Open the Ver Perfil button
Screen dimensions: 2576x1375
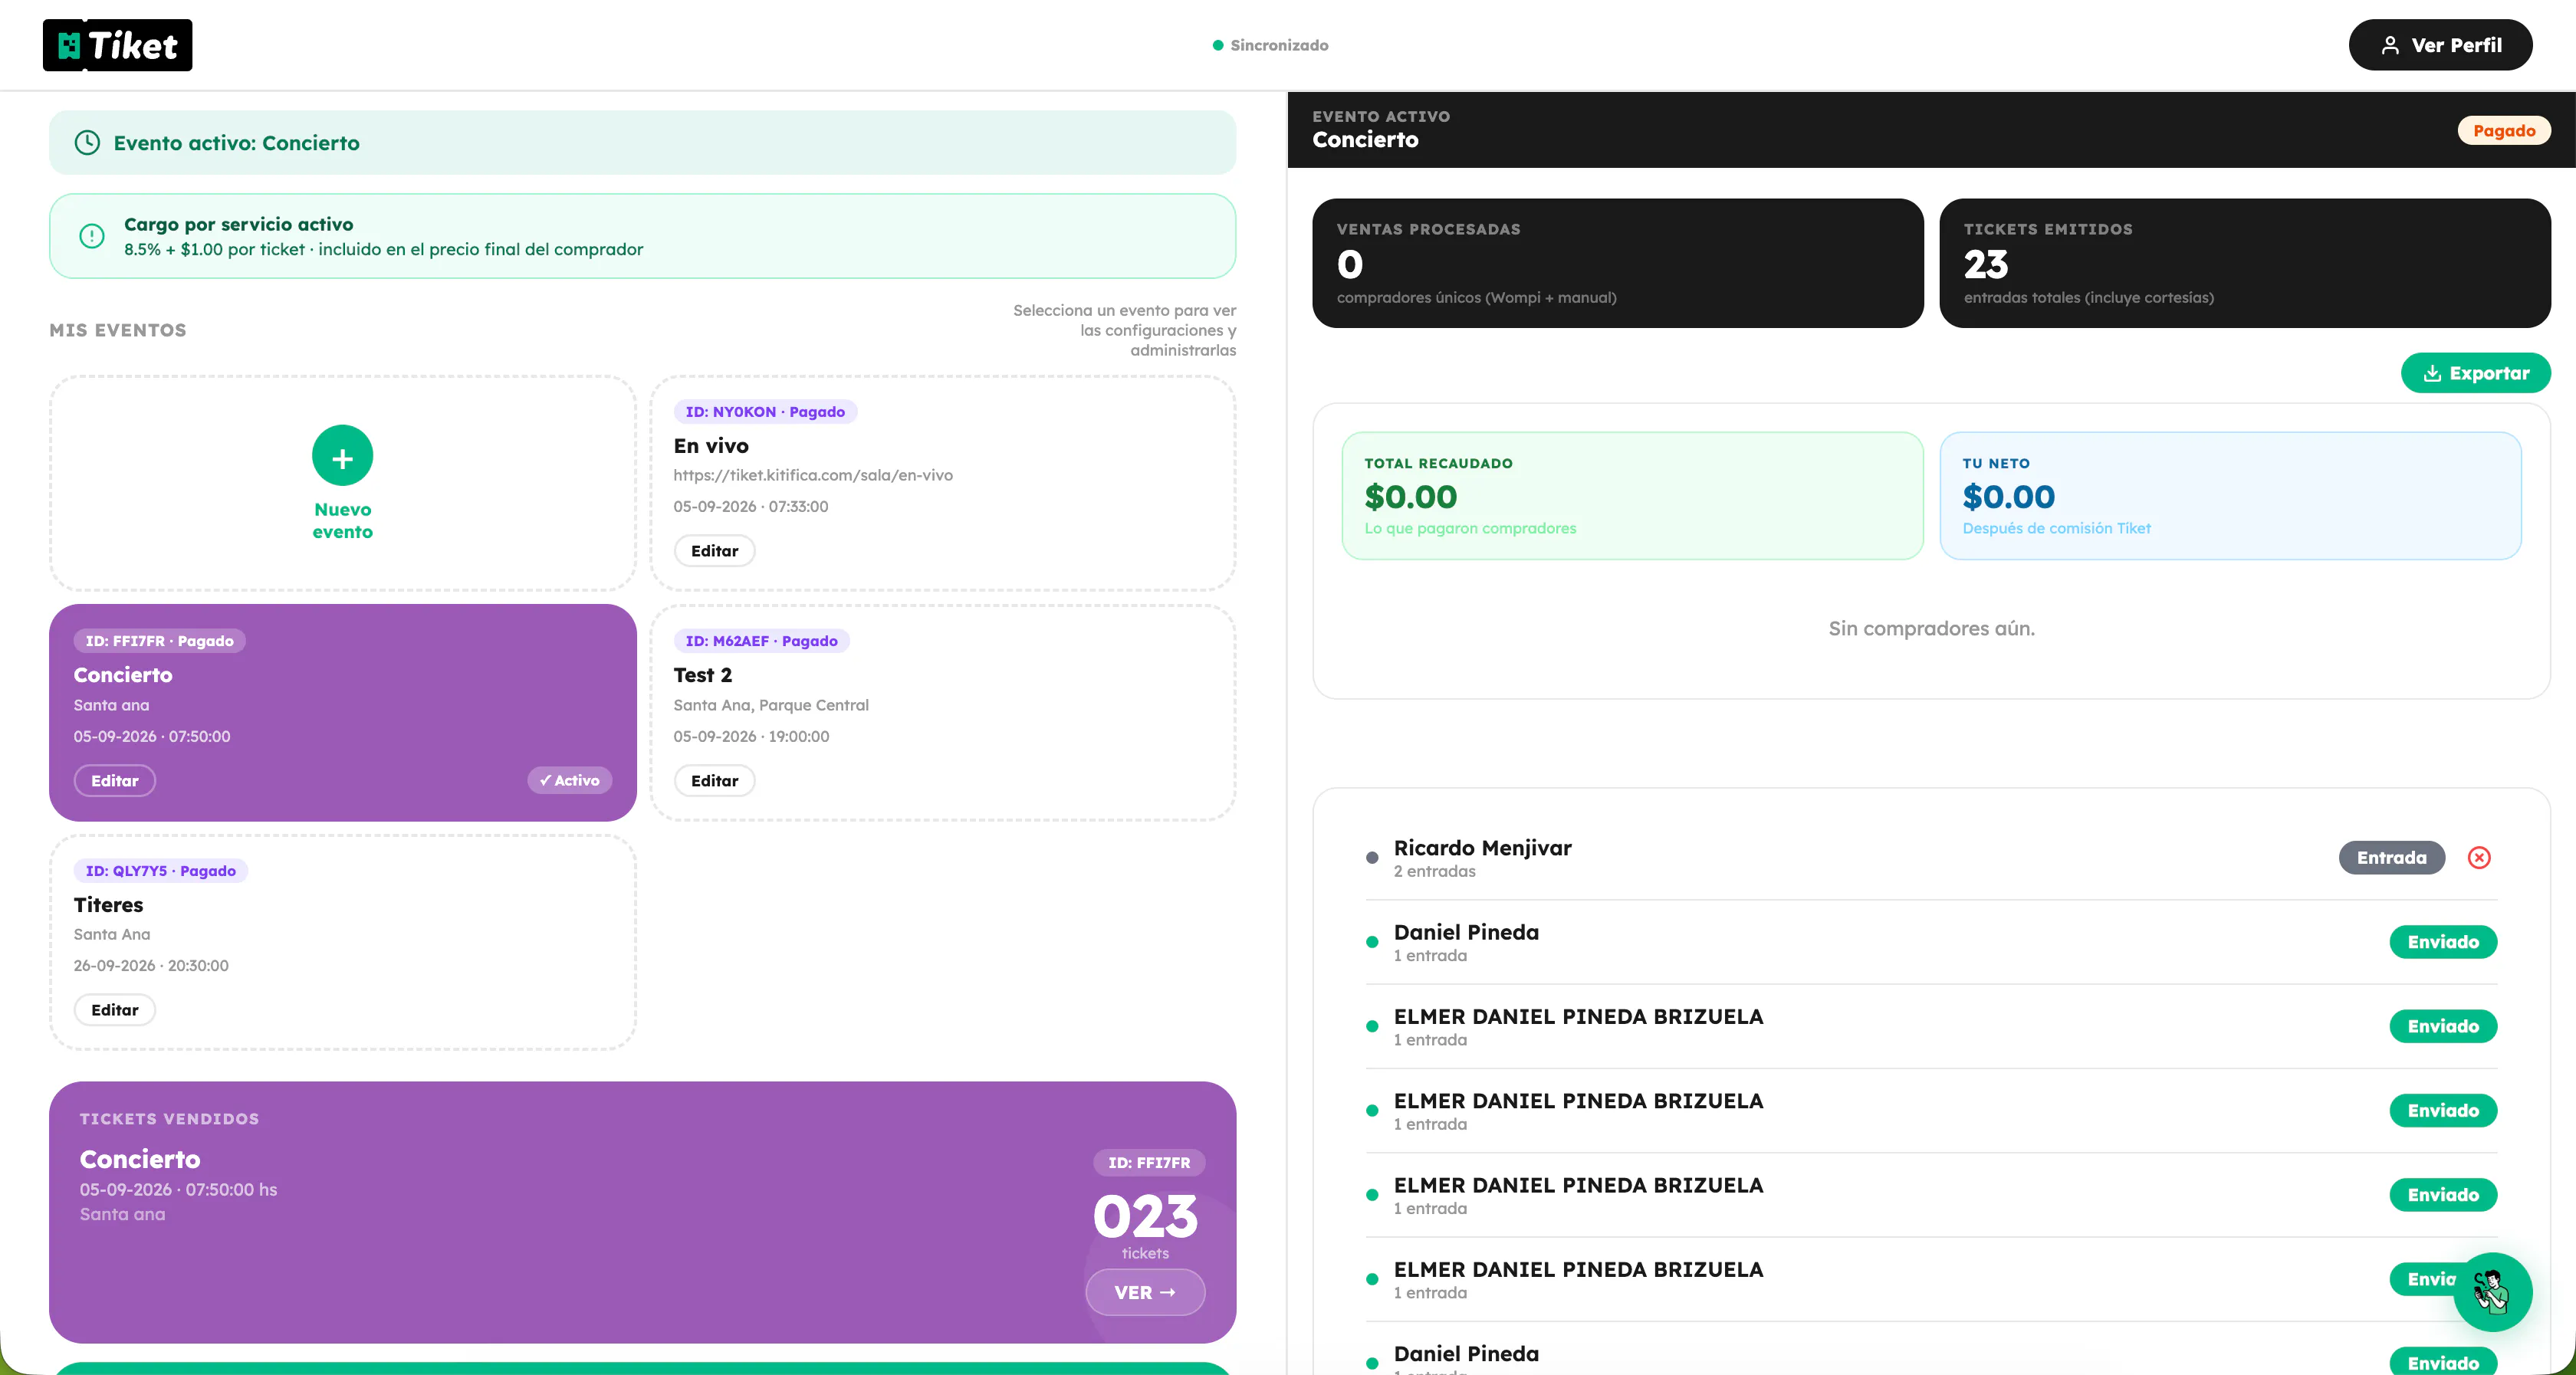click(2440, 45)
